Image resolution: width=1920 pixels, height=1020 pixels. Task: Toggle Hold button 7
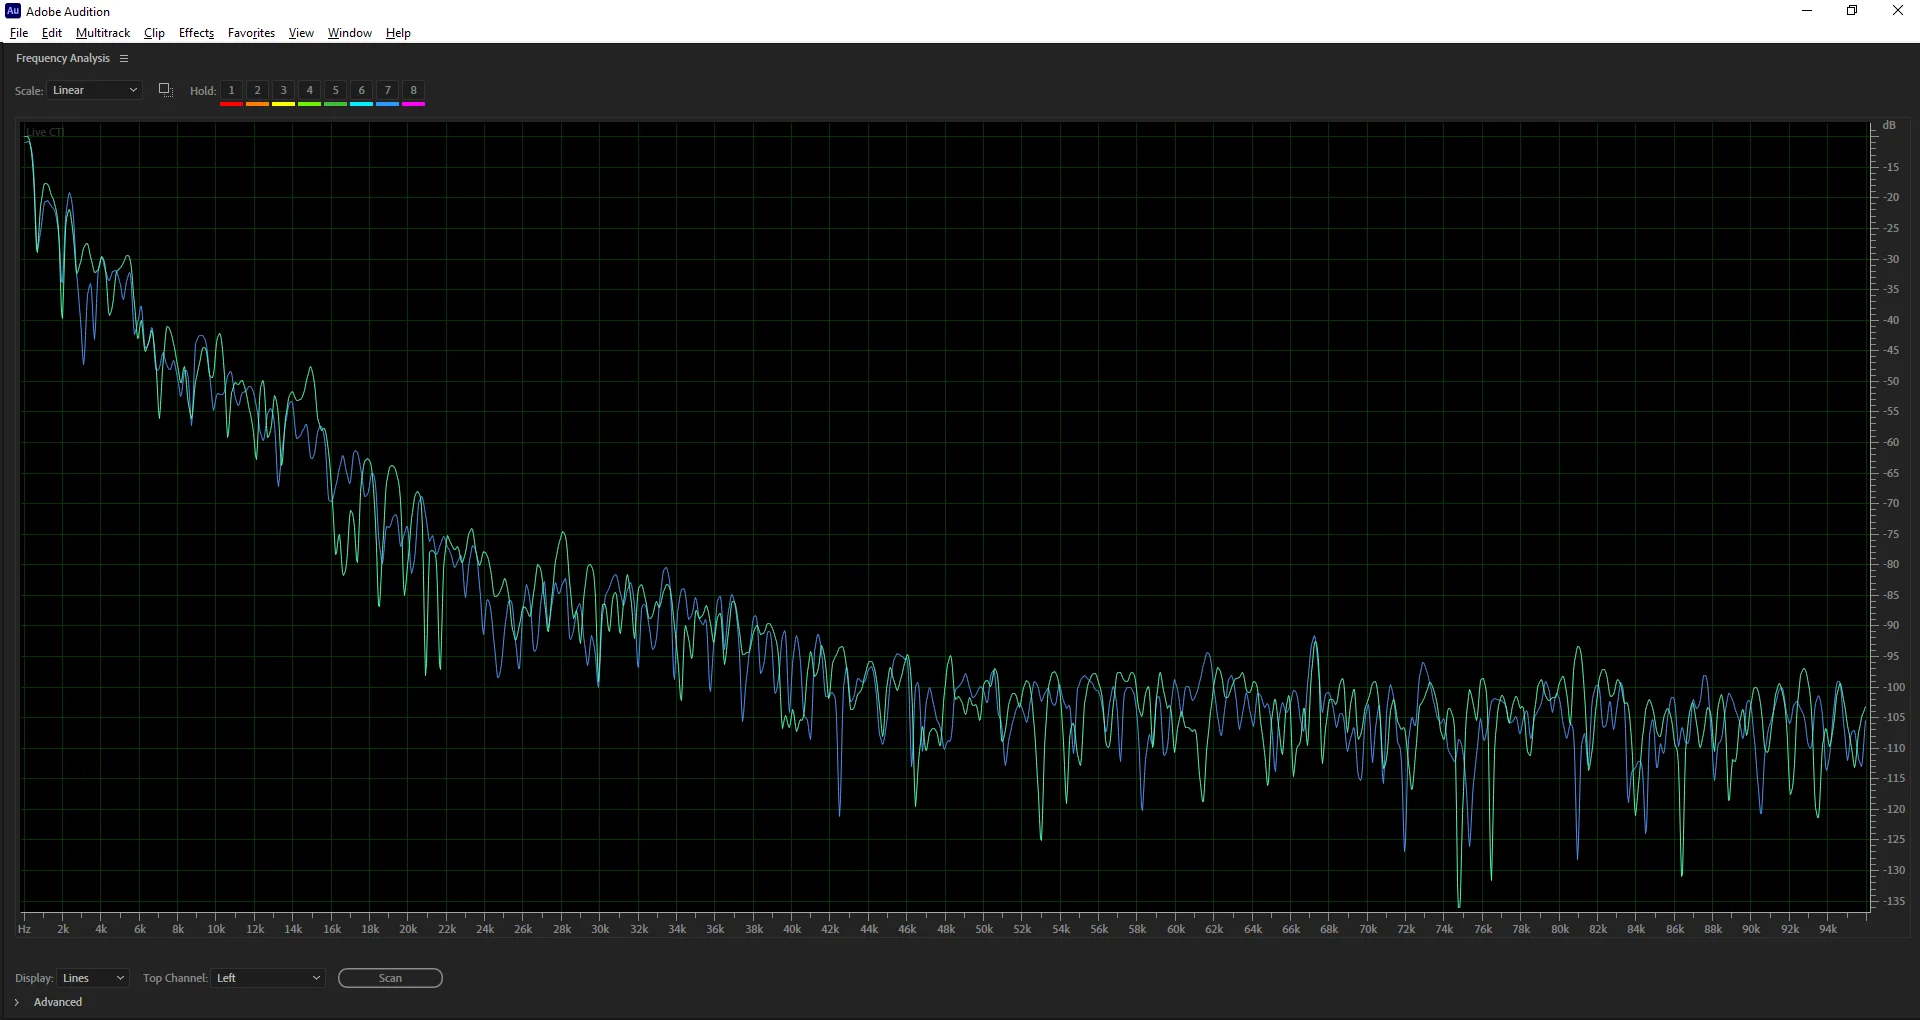[x=387, y=91]
